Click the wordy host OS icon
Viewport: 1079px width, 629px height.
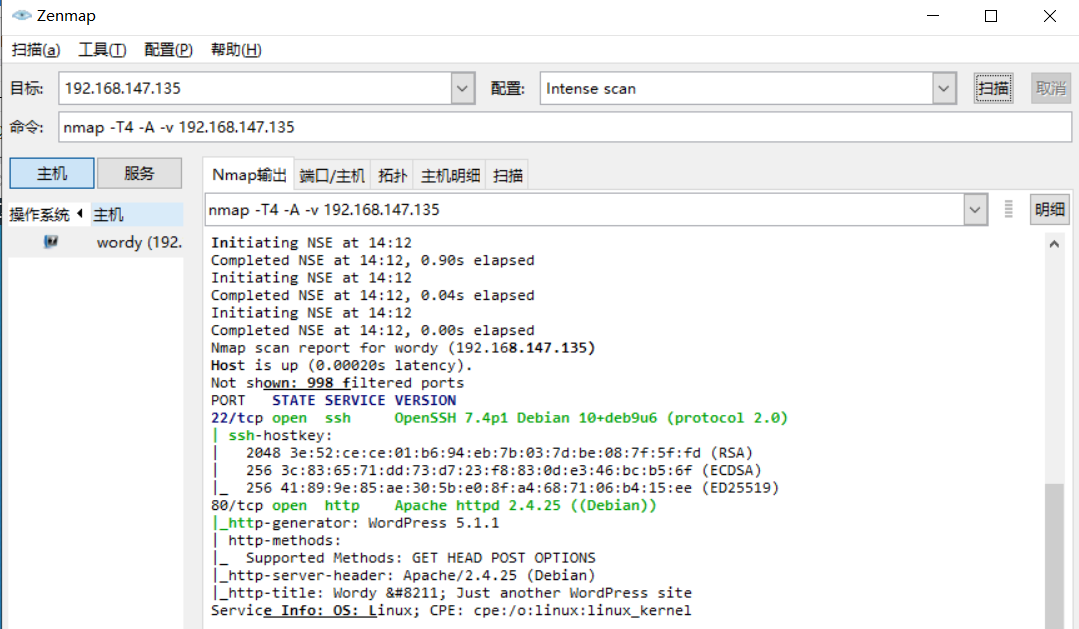[x=51, y=242]
